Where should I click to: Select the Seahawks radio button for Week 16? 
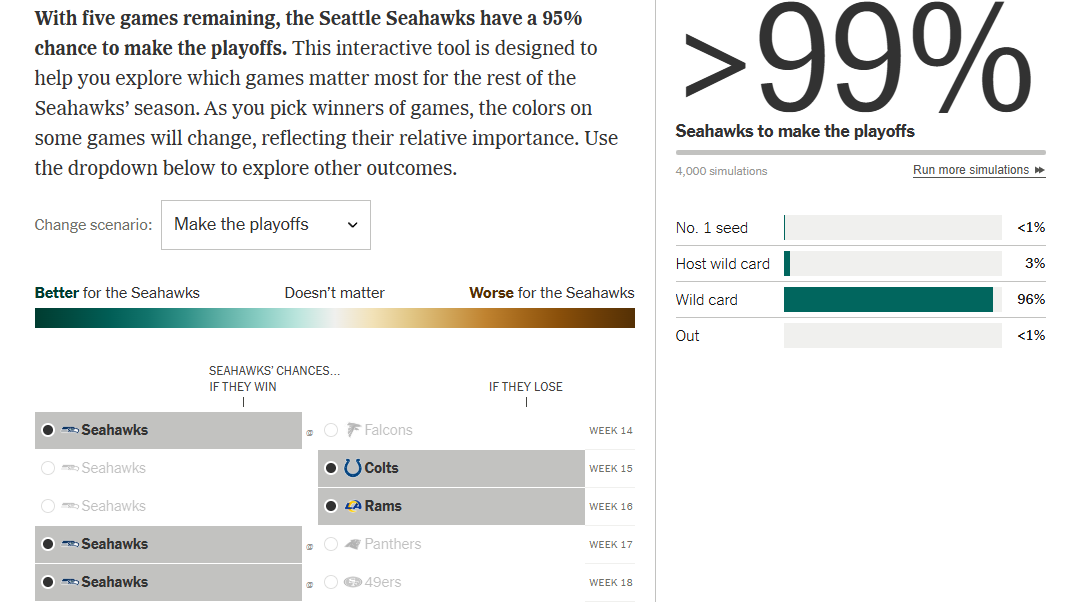(48, 506)
